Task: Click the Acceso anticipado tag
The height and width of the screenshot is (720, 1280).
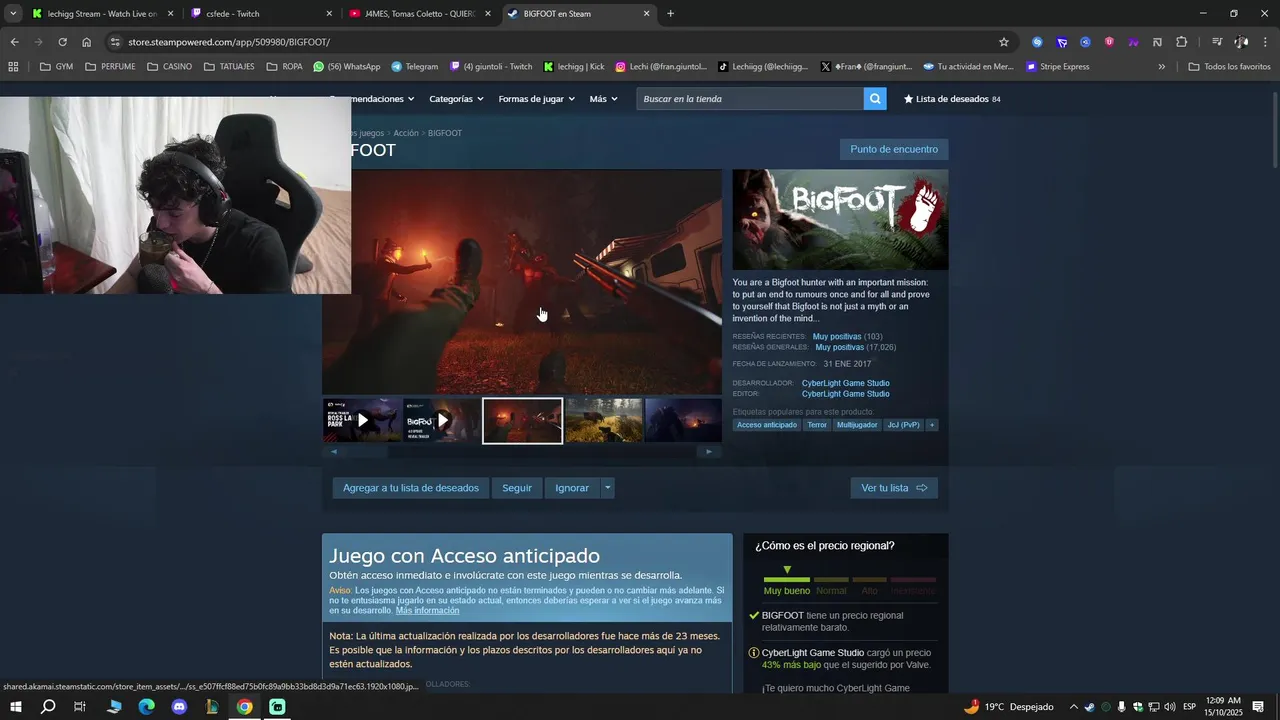Action: point(767,425)
